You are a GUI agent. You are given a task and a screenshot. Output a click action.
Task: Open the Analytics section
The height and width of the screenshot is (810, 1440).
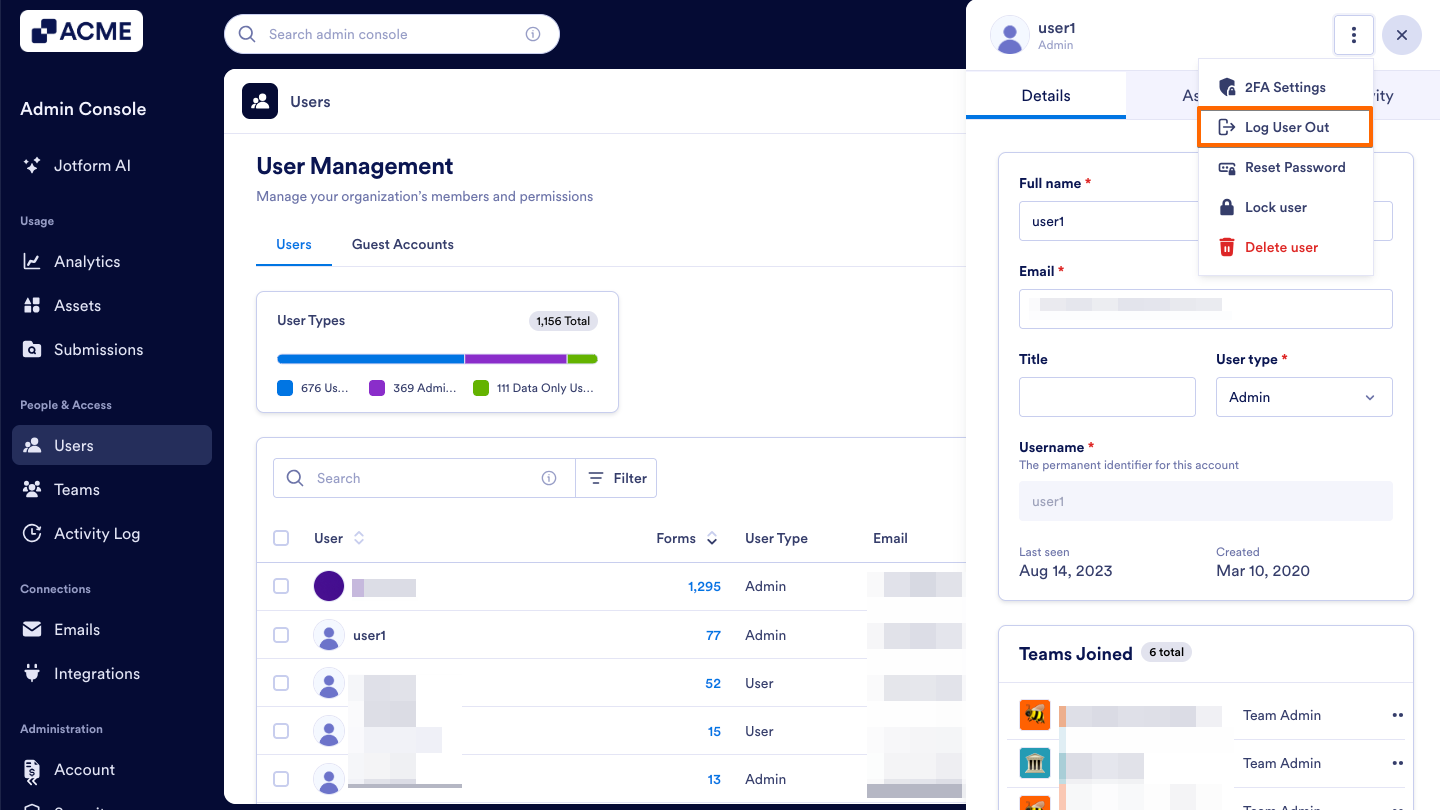point(89,261)
